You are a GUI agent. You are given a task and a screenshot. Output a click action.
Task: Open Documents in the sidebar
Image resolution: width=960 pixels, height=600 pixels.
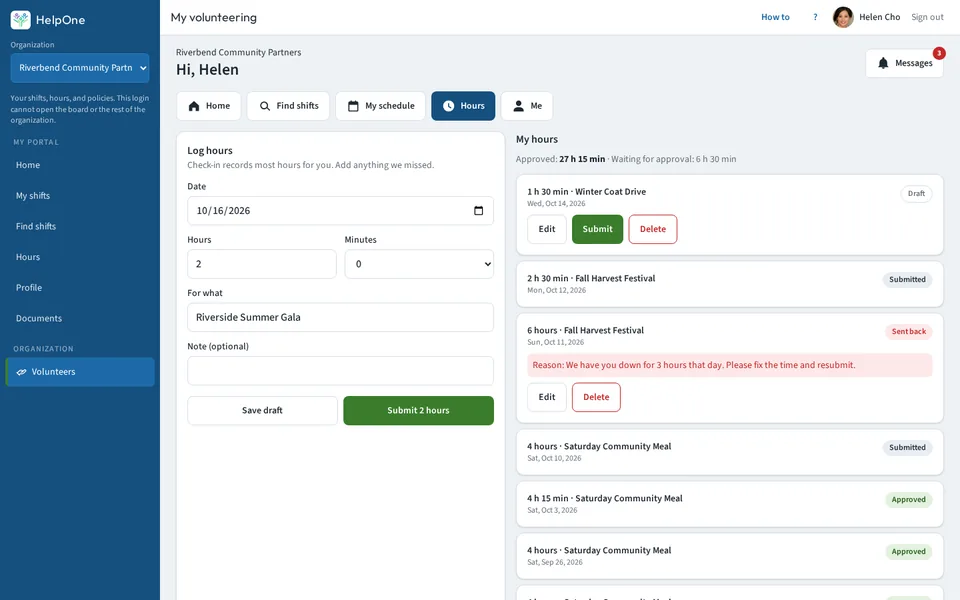pyautogui.click(x=80, y=318)
